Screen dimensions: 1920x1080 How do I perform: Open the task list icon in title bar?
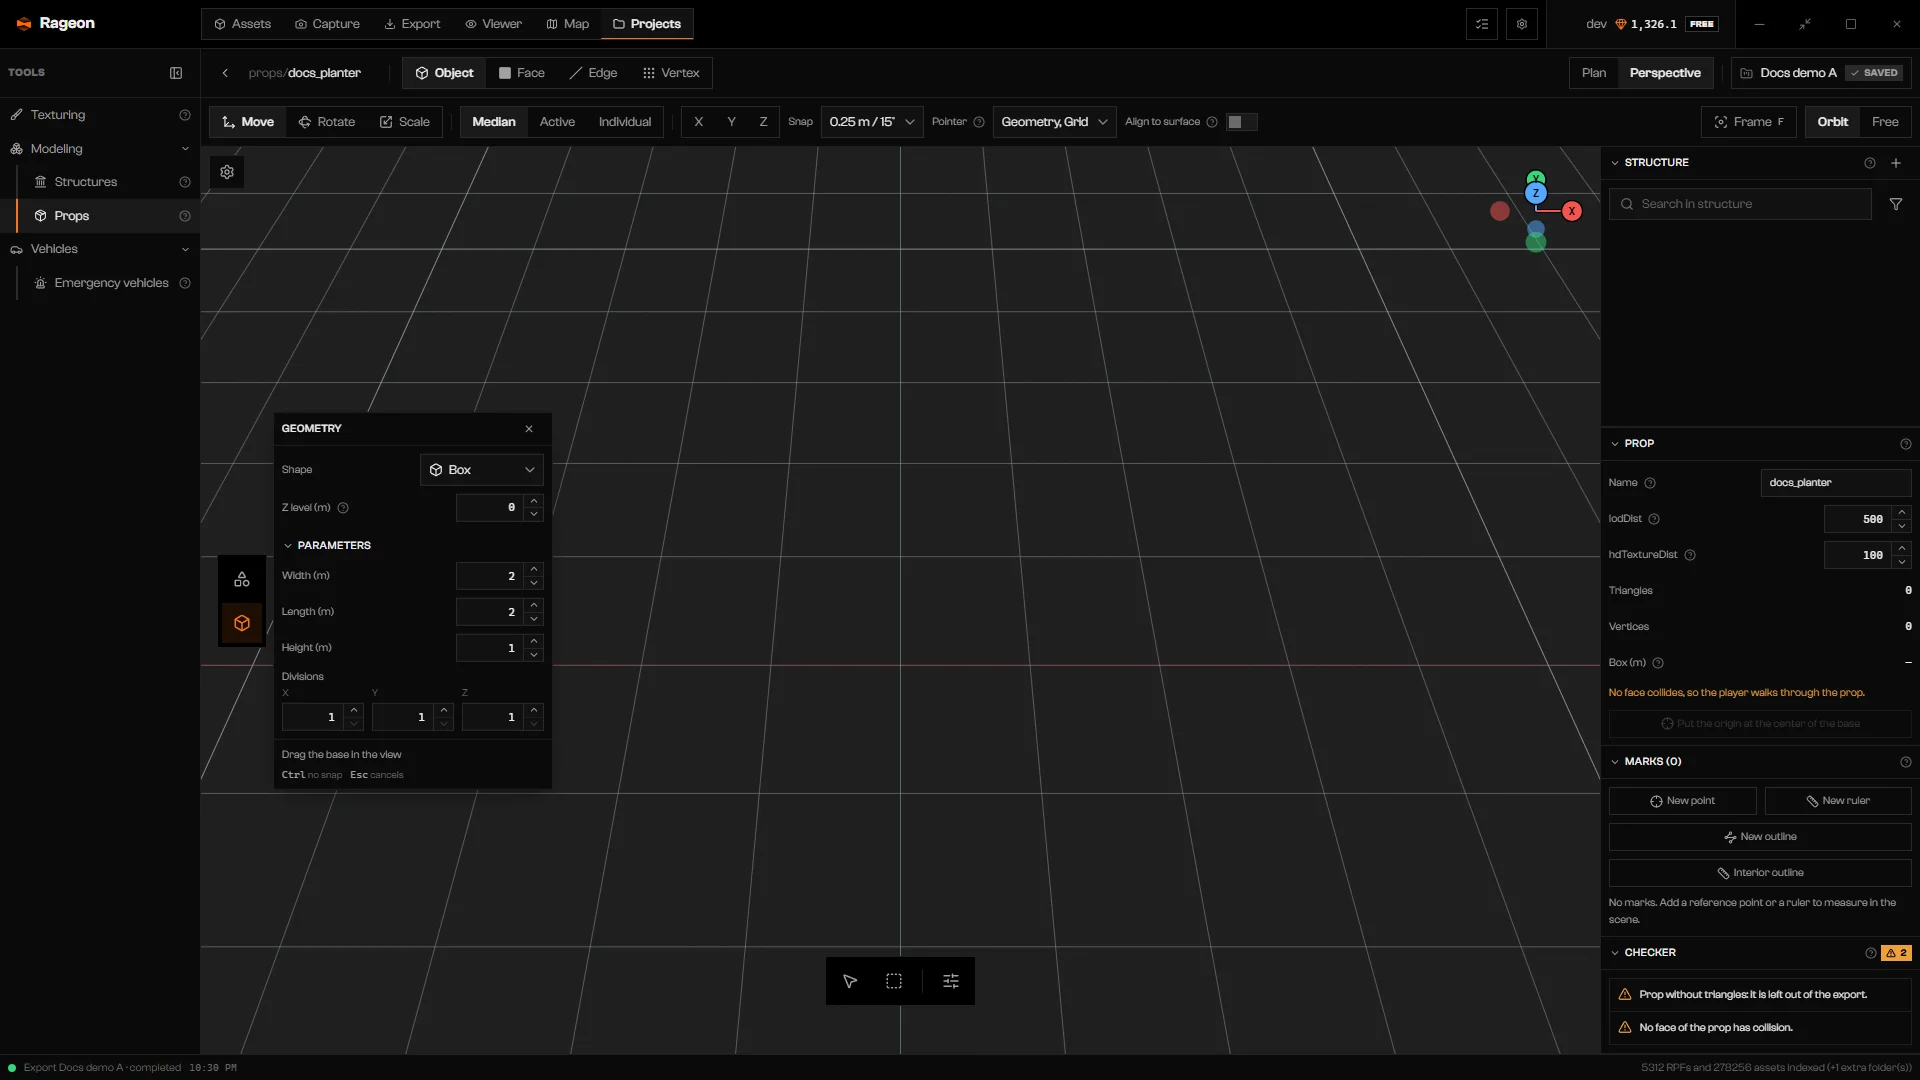pyautogui.click(x=1482, y=24)
